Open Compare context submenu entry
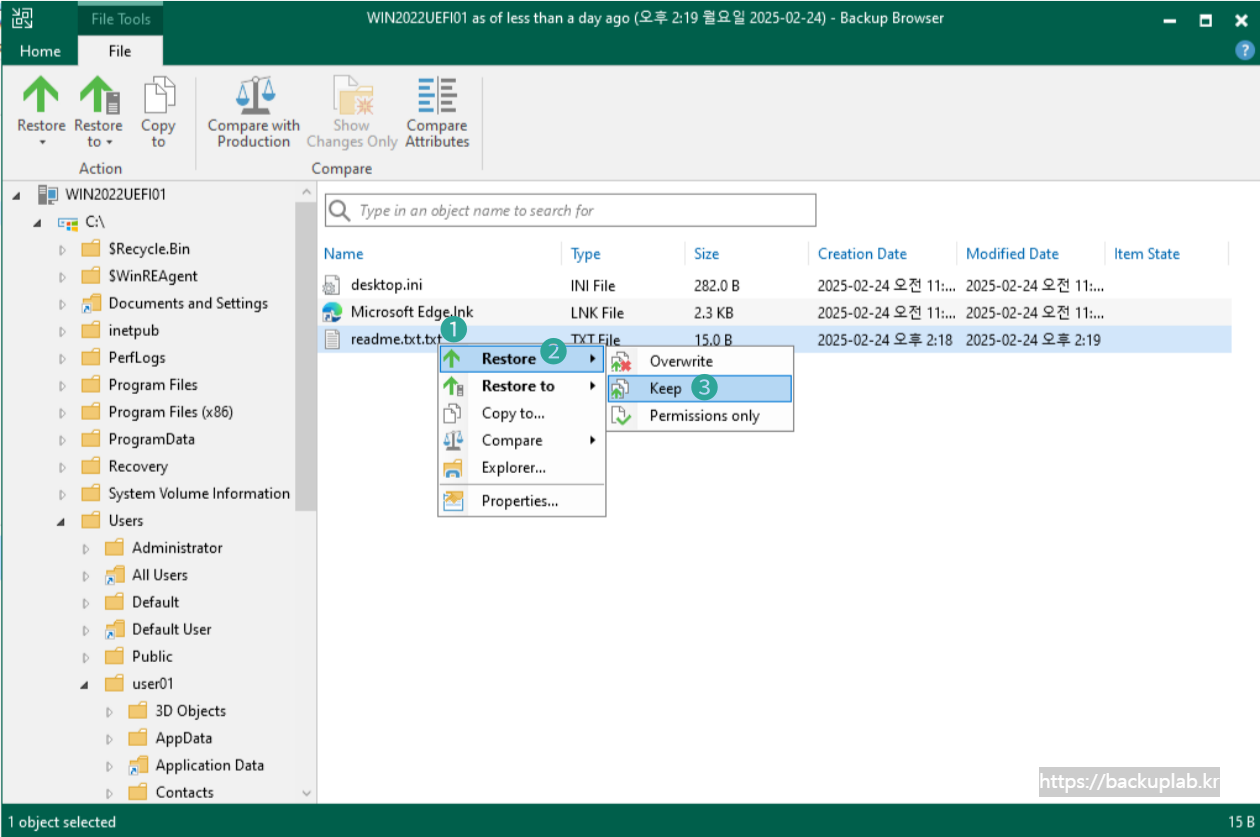1260x837 pixels. [x=521, y=440]
